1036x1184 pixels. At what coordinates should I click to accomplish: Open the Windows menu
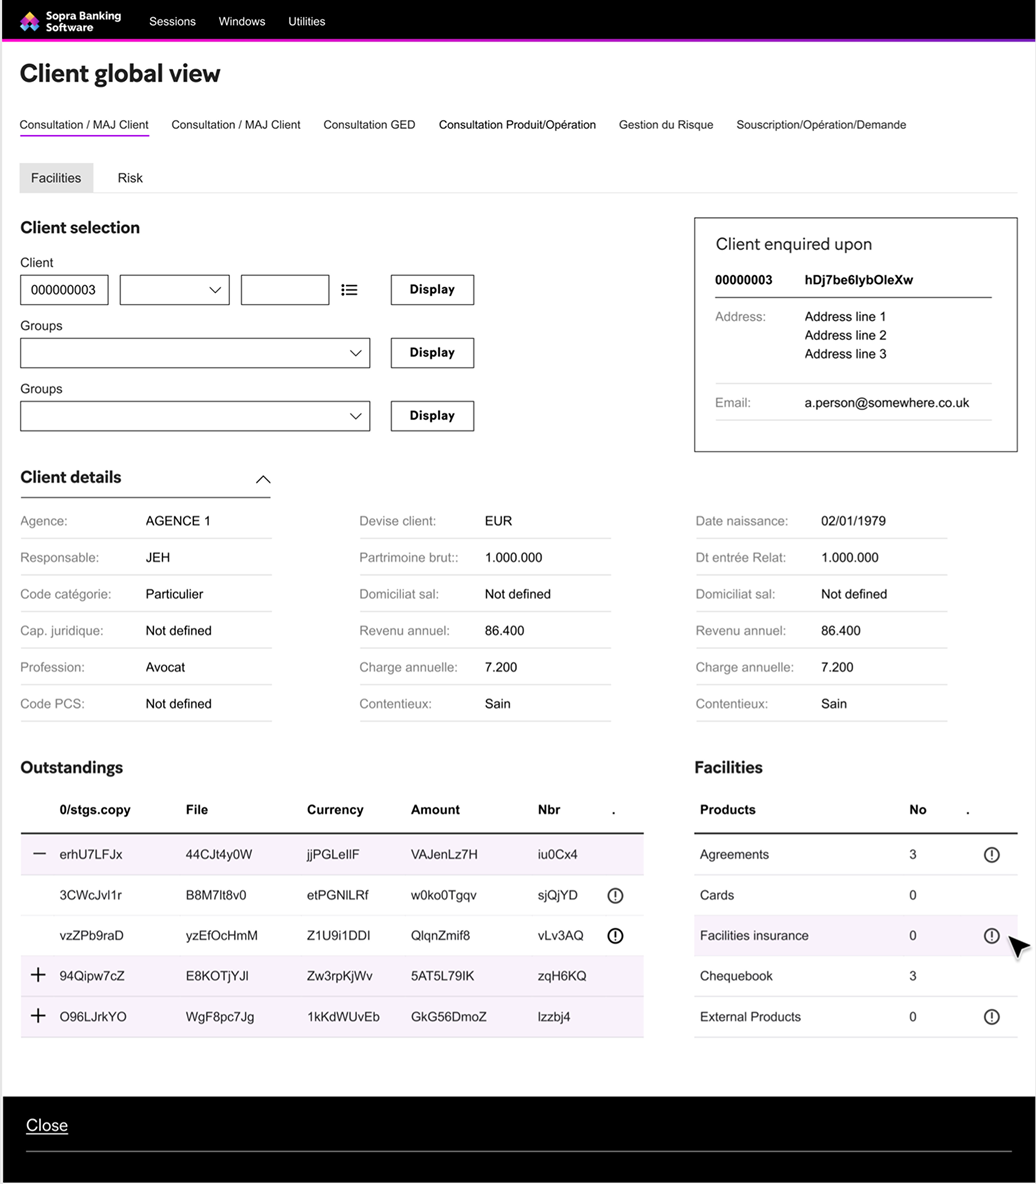pos(242,21)
